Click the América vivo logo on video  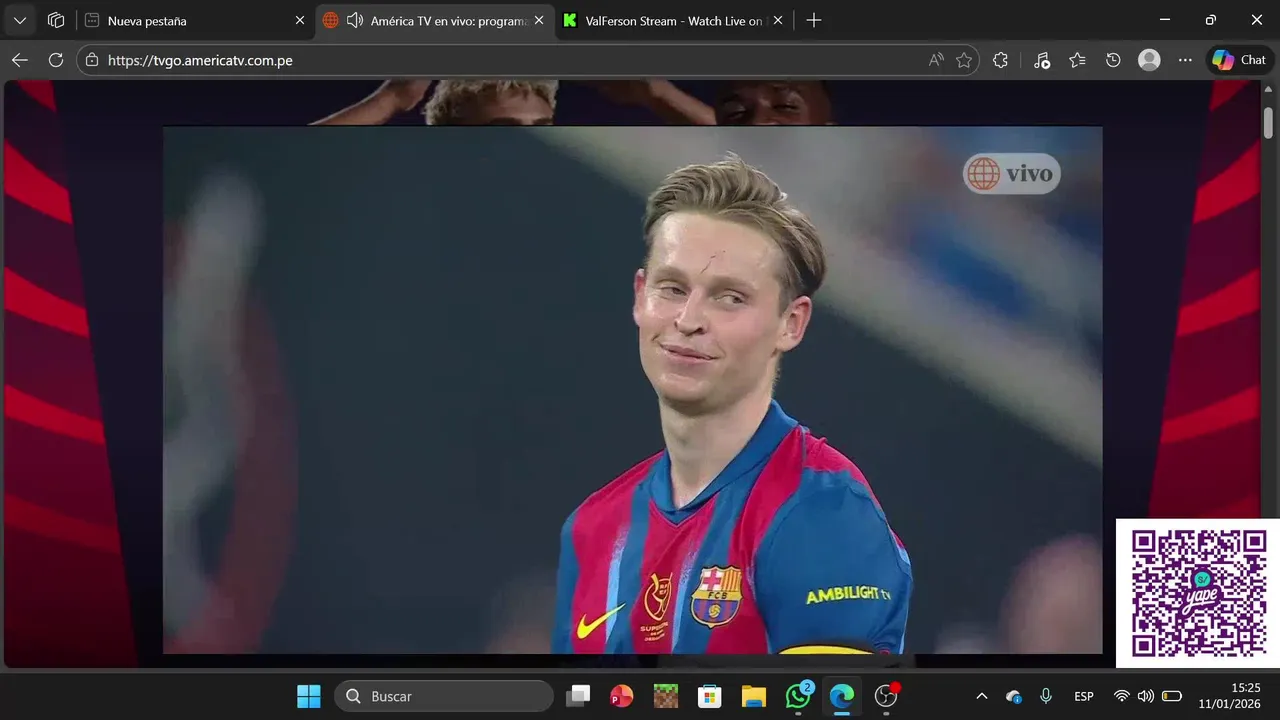pos(1011,174)
